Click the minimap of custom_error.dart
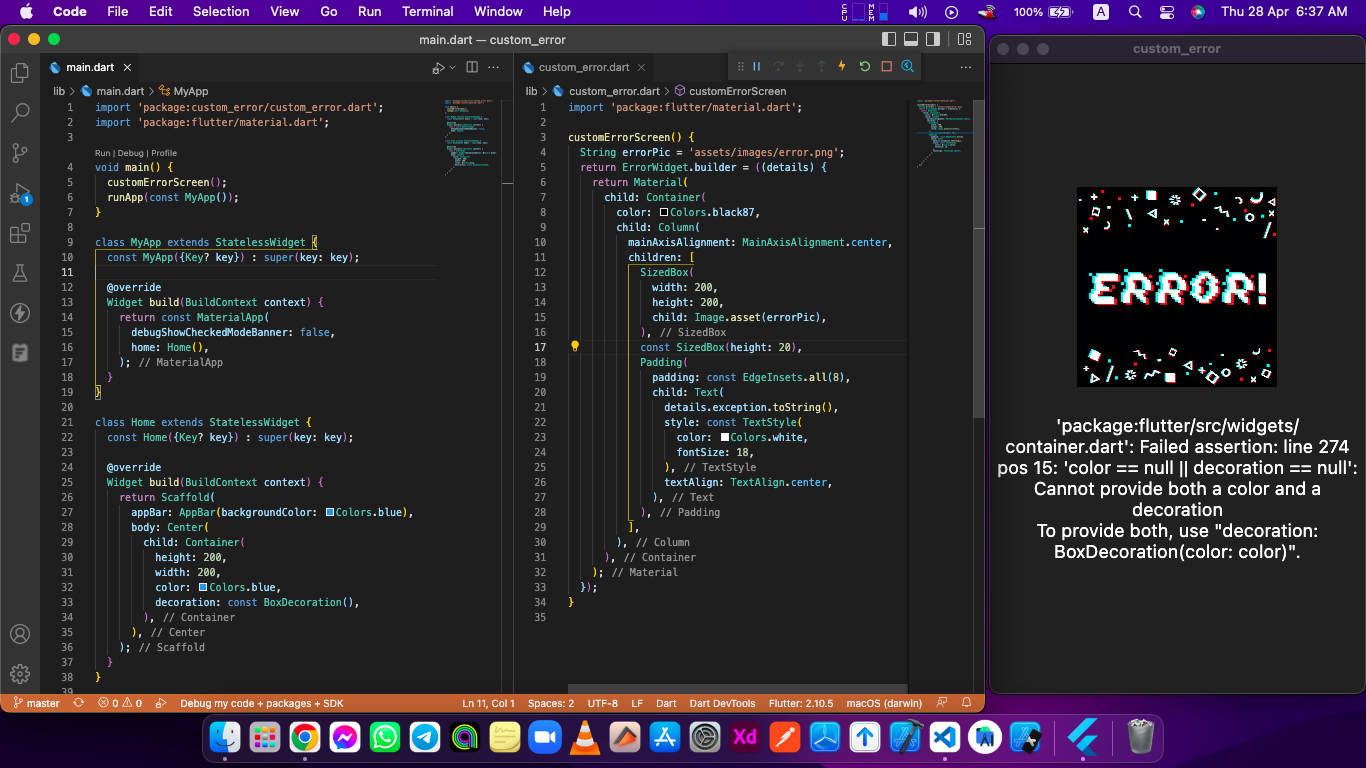The width and height of the screenshot is (1366, 768). click(x=944, y=130)
